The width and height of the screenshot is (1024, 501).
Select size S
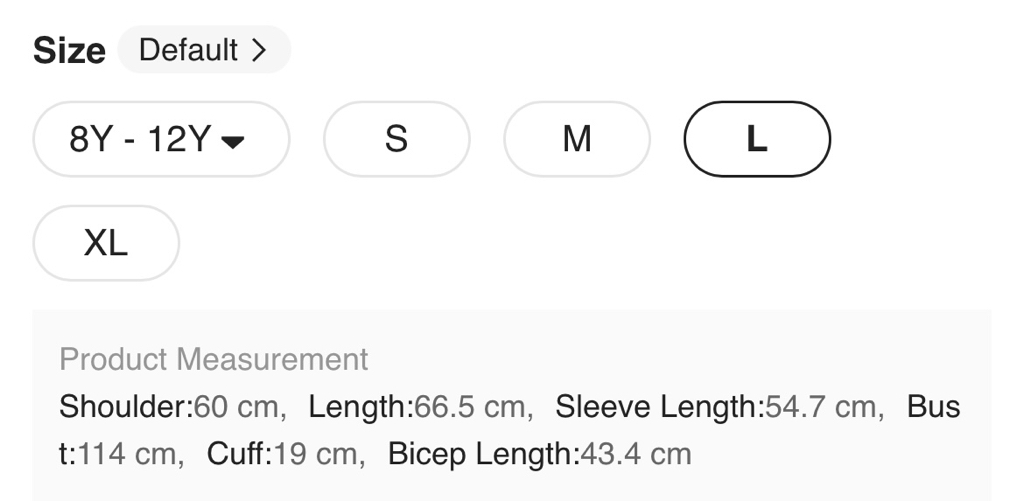pyautogui.click(x=396, y=139)
